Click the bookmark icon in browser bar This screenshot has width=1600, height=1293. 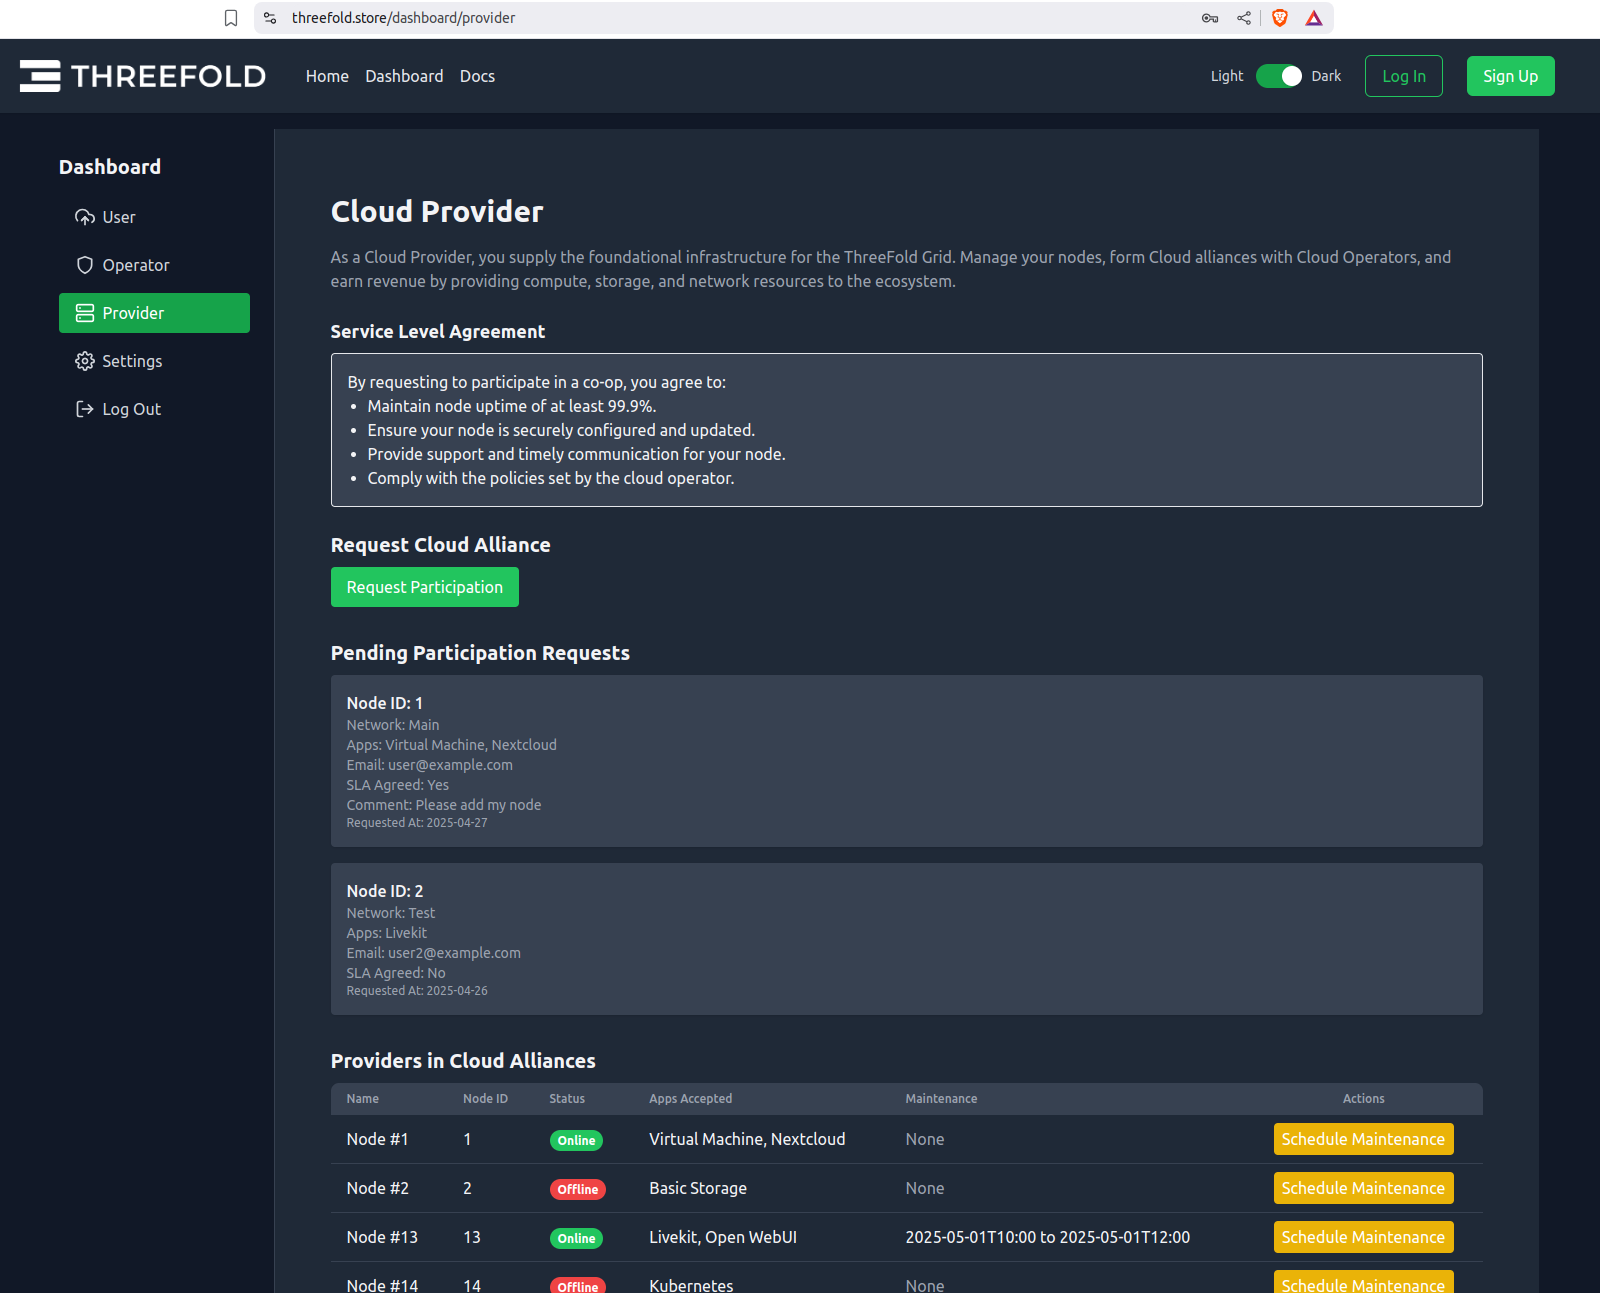click(x=231, y=18)
